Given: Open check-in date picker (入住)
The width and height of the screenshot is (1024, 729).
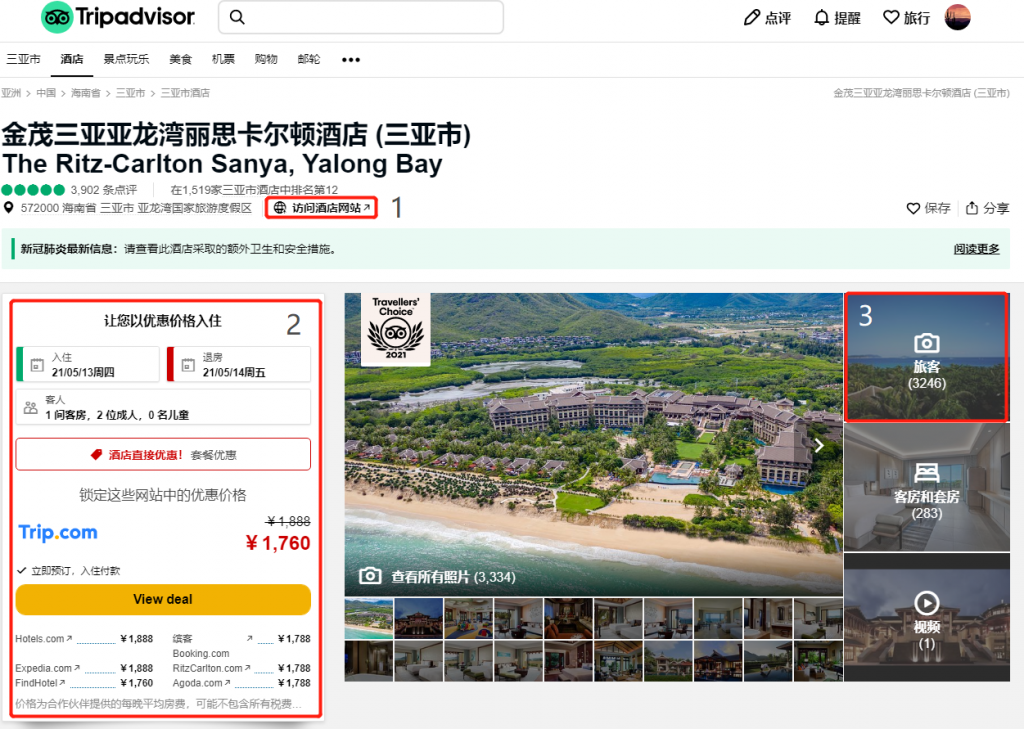Looking at the screenshot, I should (88, 364).
